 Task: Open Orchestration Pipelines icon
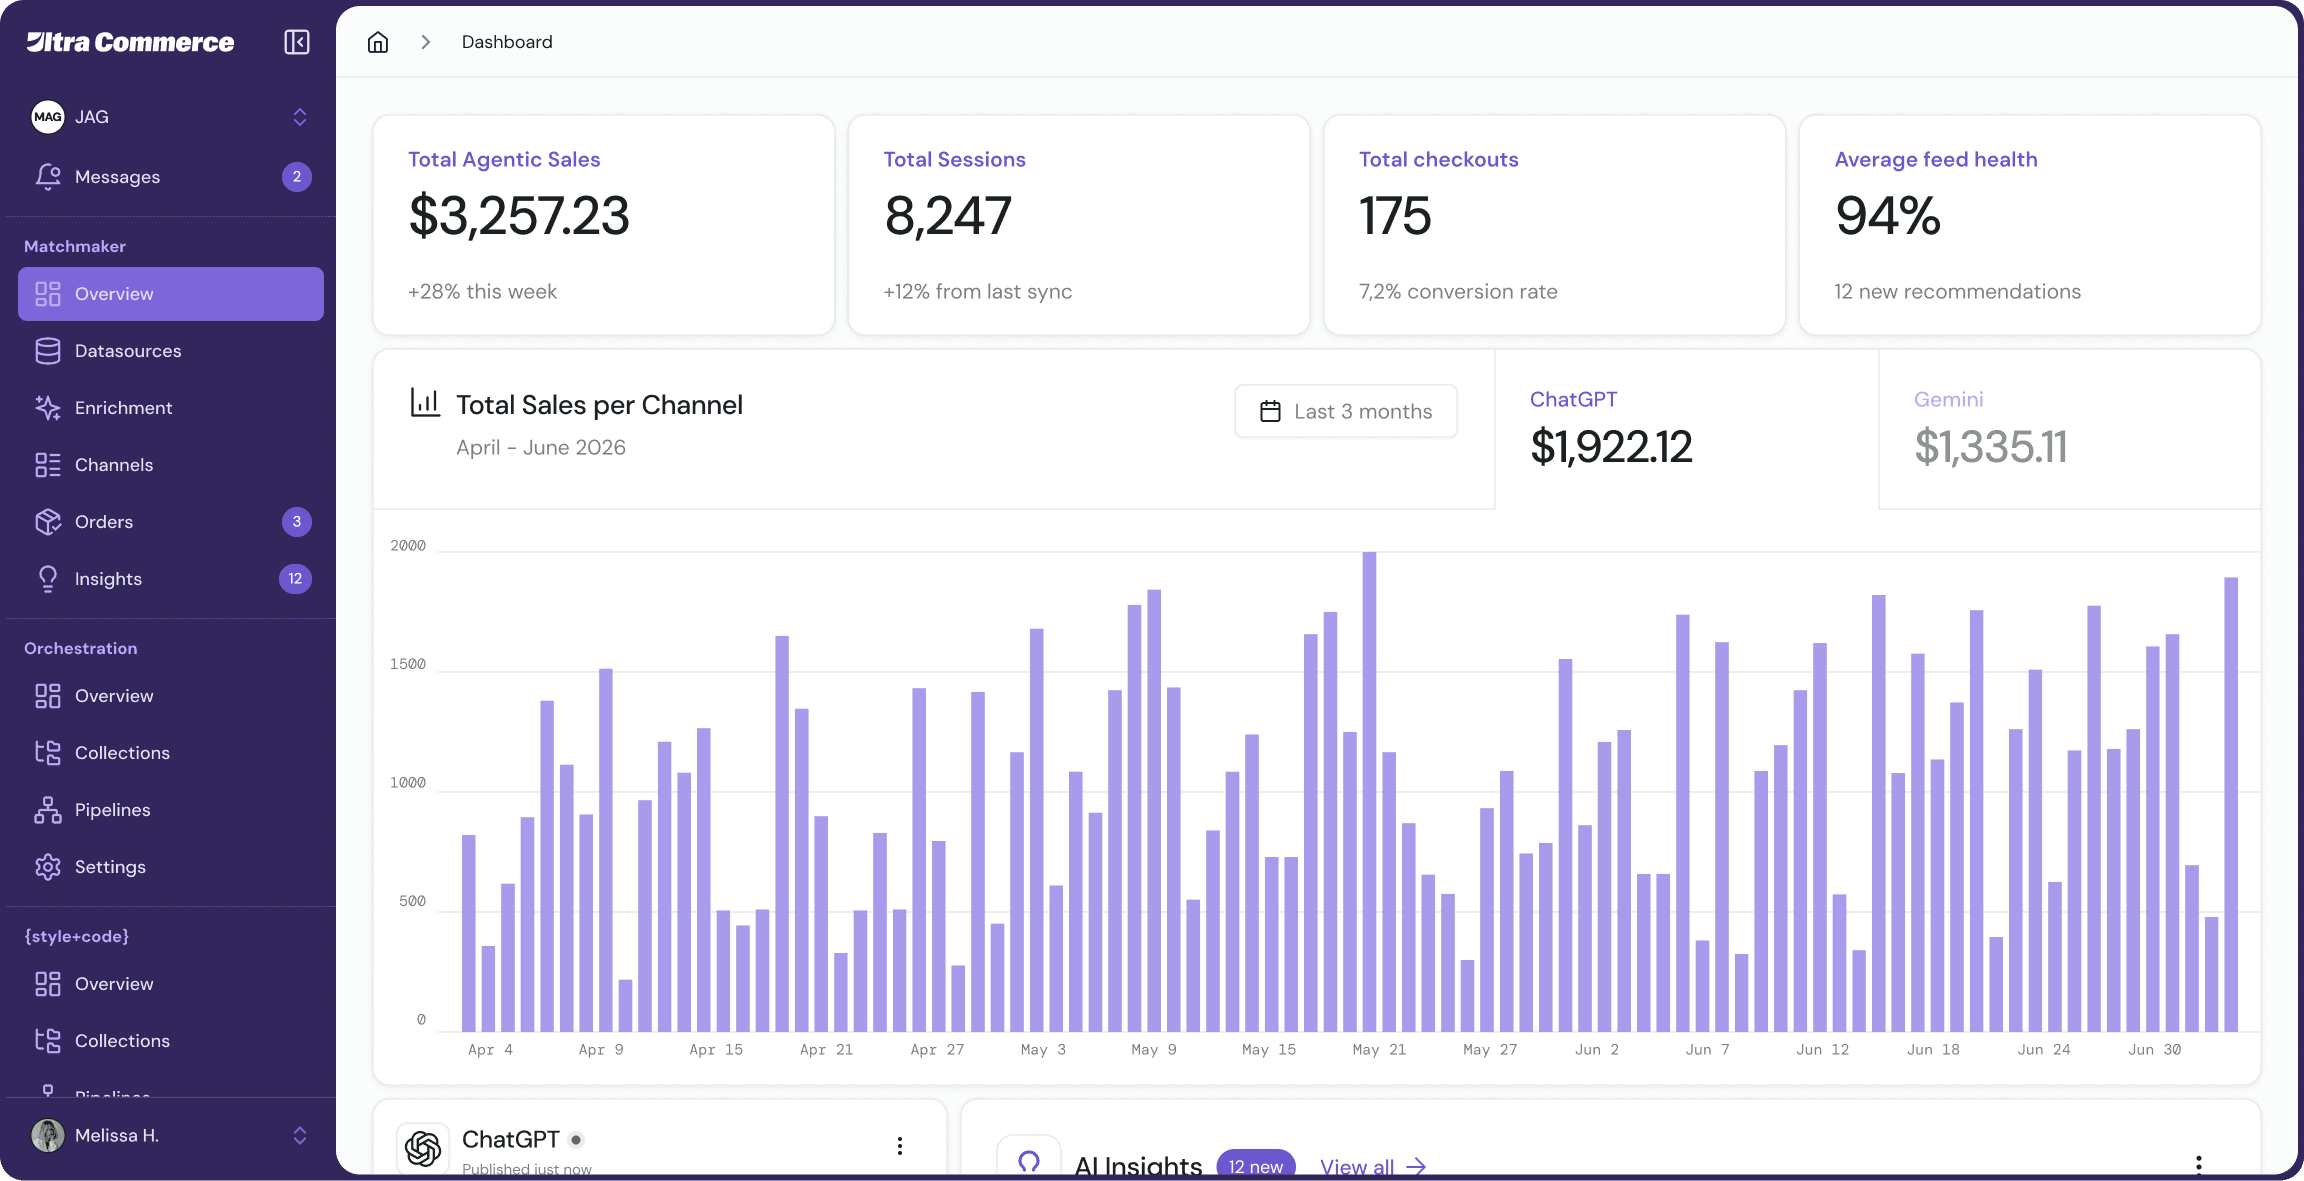pyautogui.click(x=48, y=810)
